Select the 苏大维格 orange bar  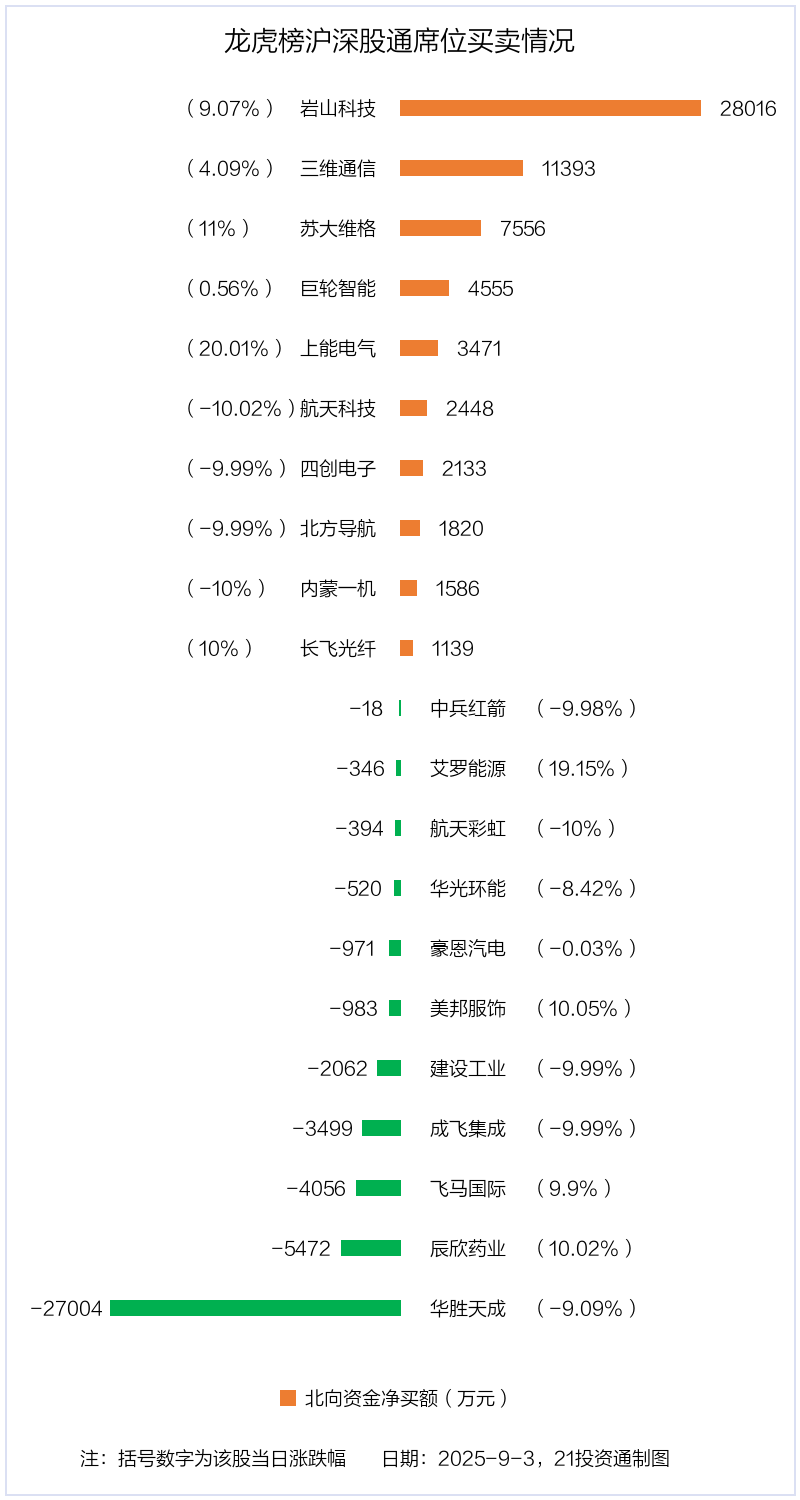pos(440,228)
